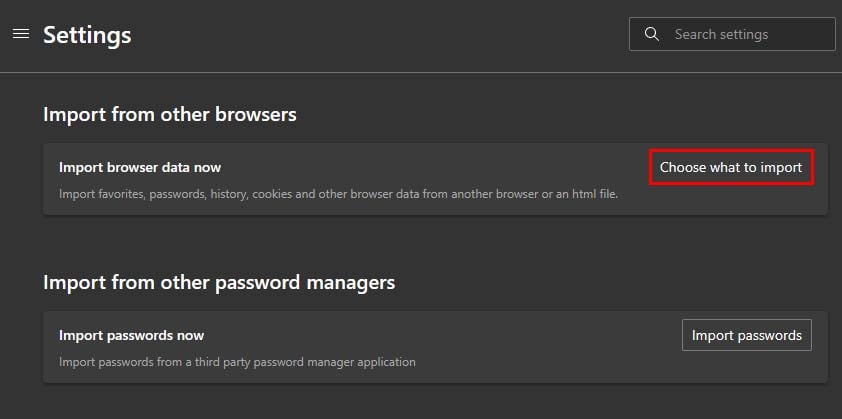842x419 pixels.
Task: Click the Import passwords now label
Action: (131, 335)
